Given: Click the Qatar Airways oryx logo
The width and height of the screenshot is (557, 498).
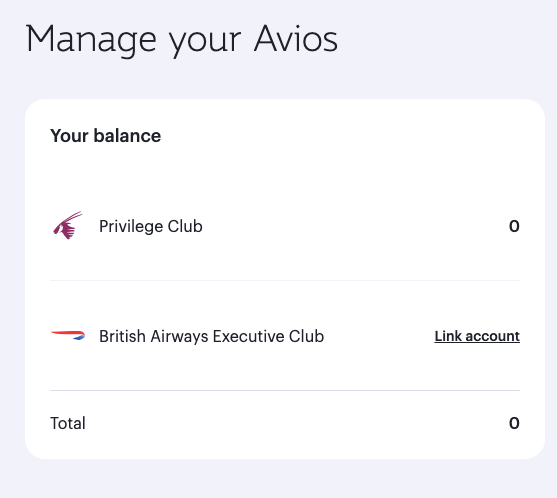Looking at the screenshot, I should click(67, 226).
